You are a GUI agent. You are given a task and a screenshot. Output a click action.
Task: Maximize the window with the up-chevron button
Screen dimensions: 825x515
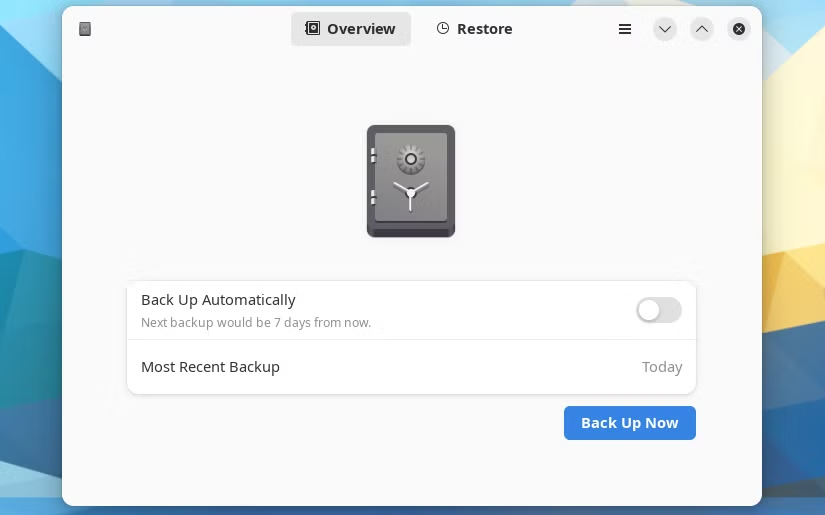pos(702,29)
